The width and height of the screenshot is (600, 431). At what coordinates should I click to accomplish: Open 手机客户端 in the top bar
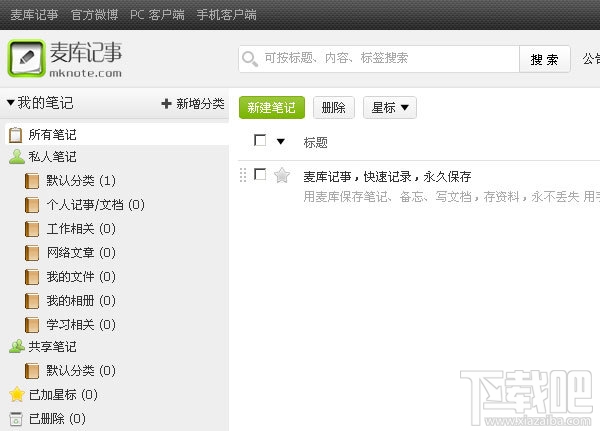click(x=226, y=15)
